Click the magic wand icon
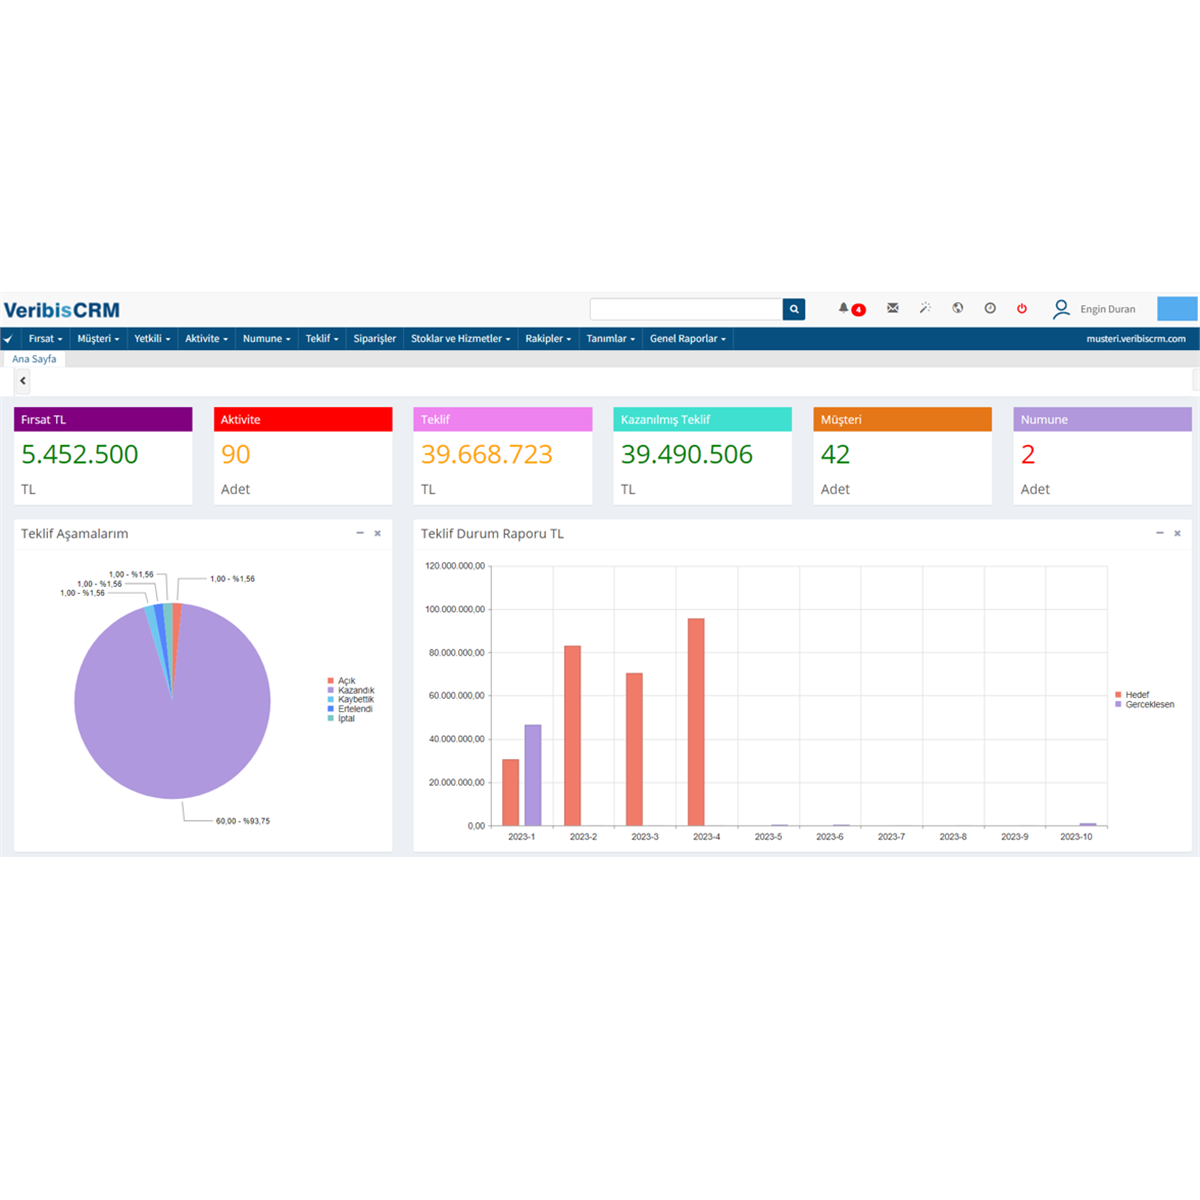 click(x=925, y=308)
